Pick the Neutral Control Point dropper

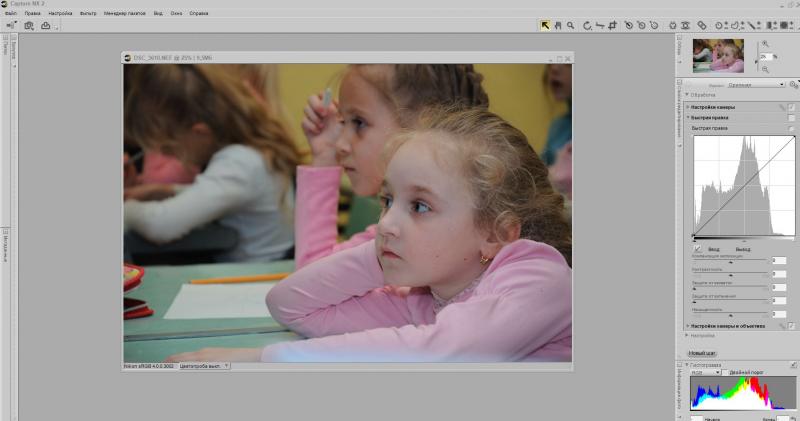pyautogui.click(x=642, y=25)
